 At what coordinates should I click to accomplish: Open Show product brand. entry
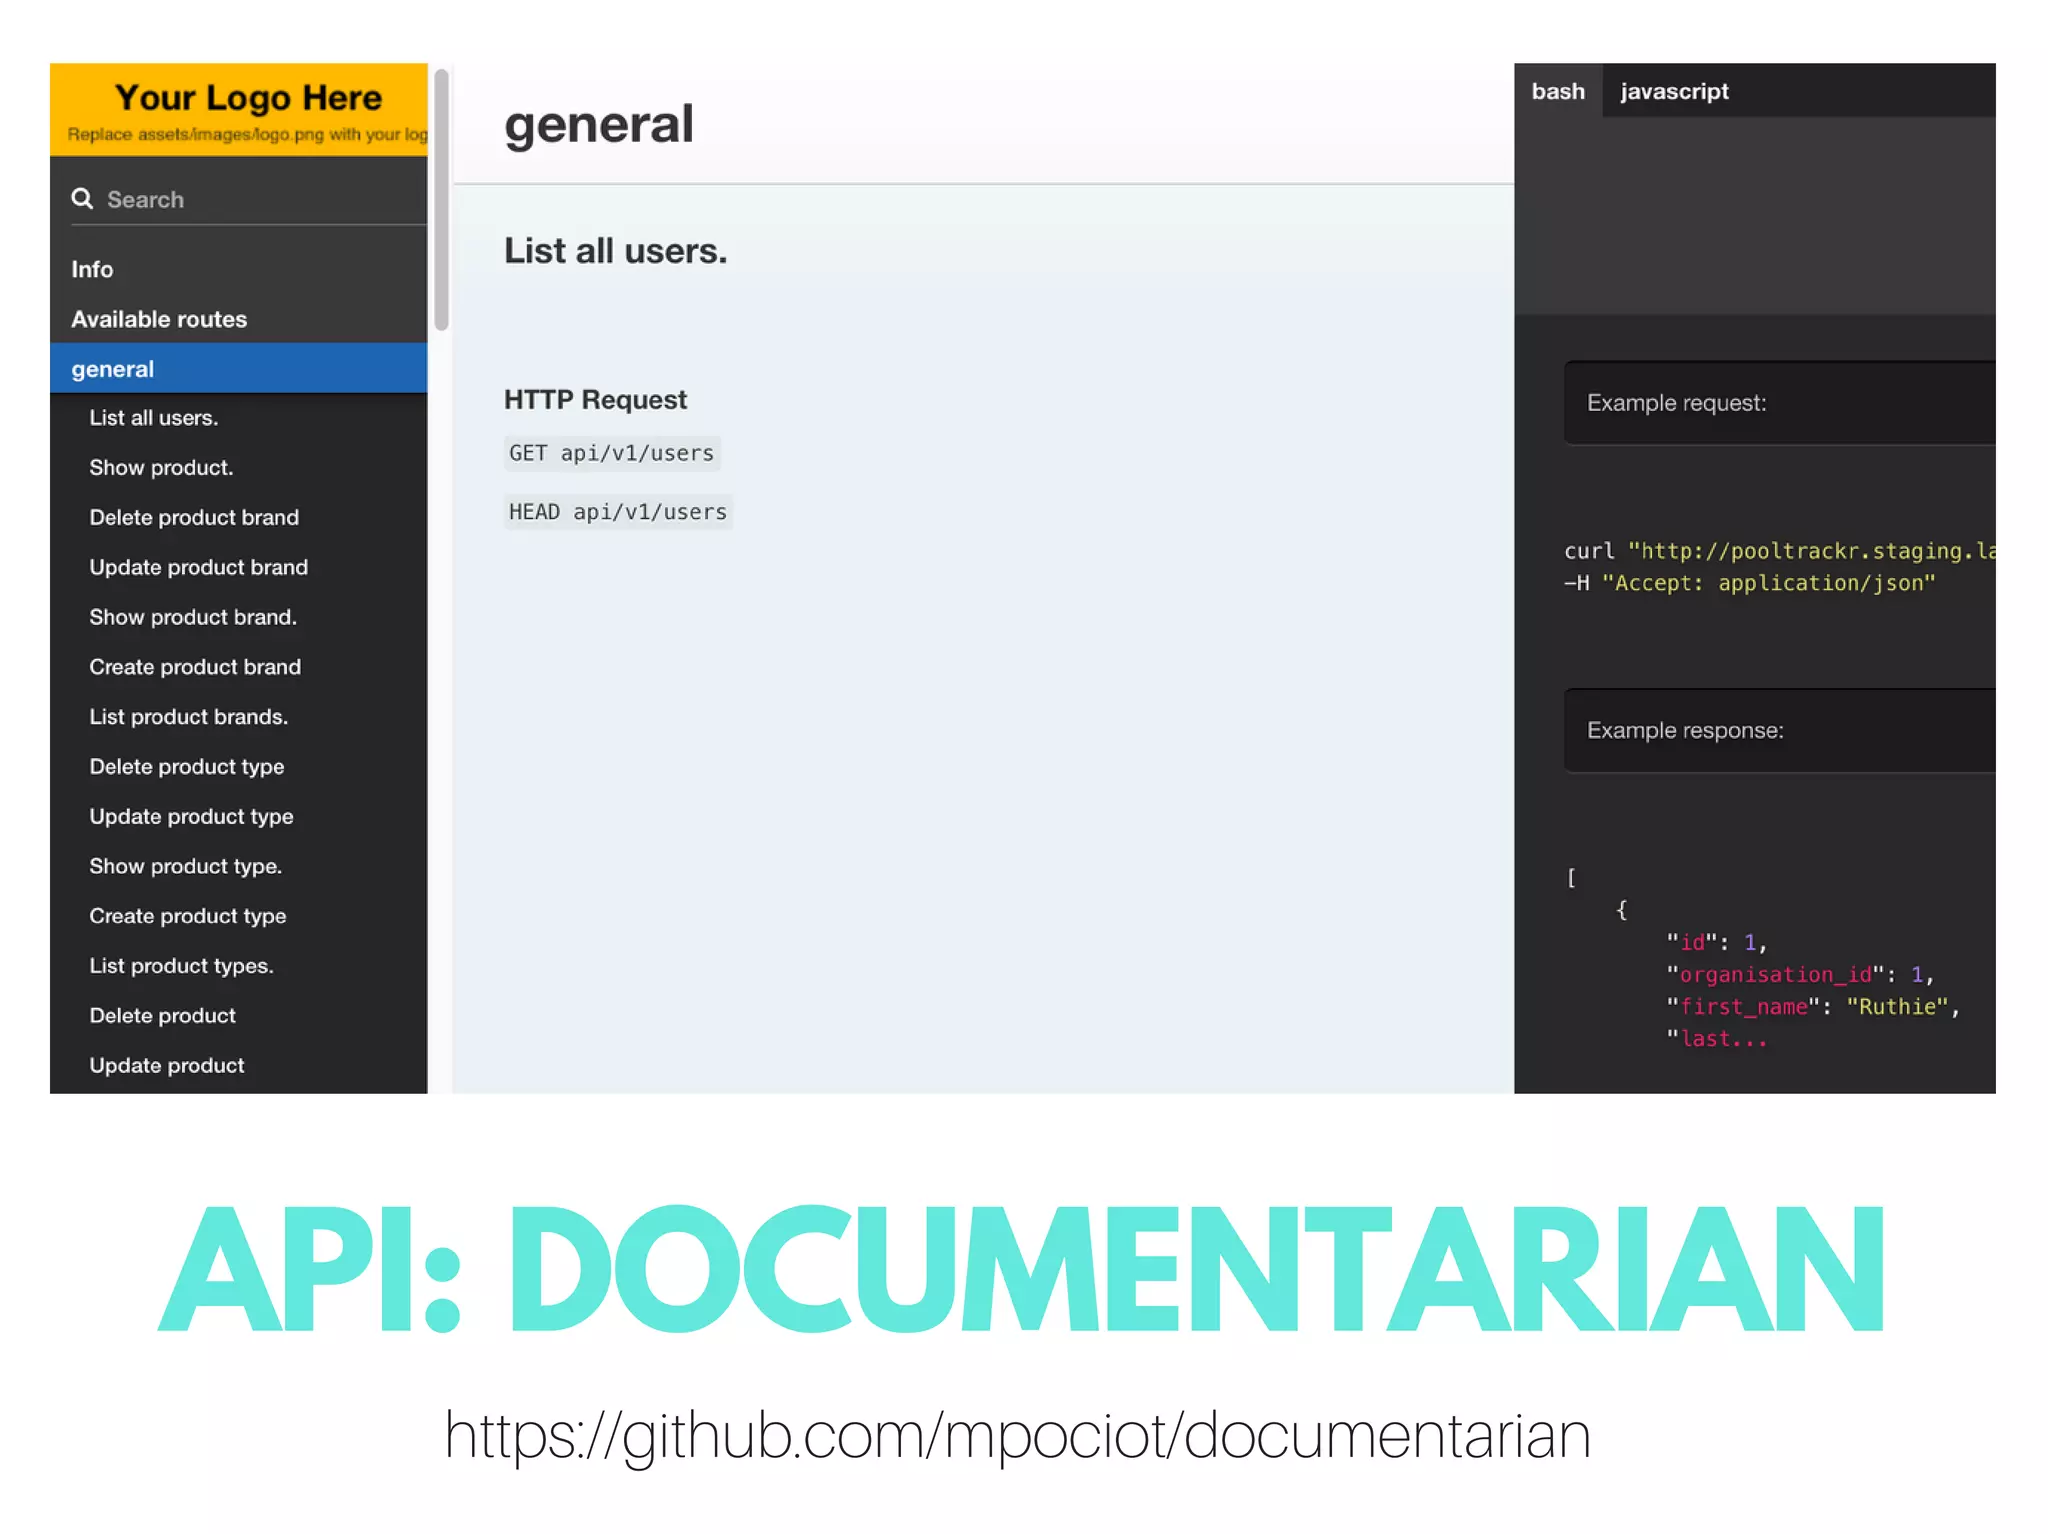[193, 617]
